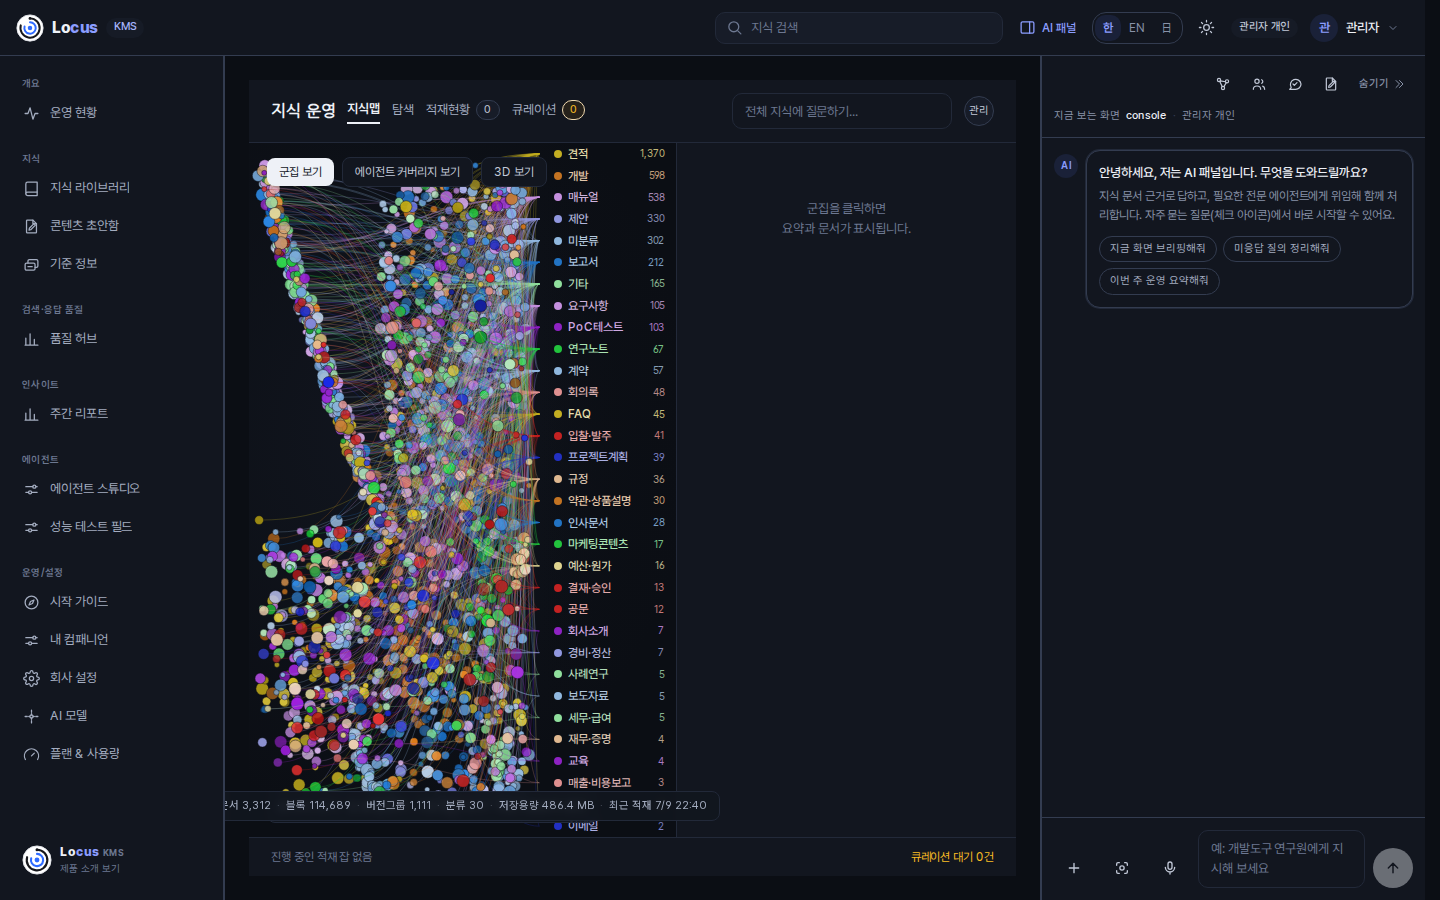Screen dimensions: 1440x900
Task: Click the microphone icon in AI chat
Action: (x=1170, y=868)
